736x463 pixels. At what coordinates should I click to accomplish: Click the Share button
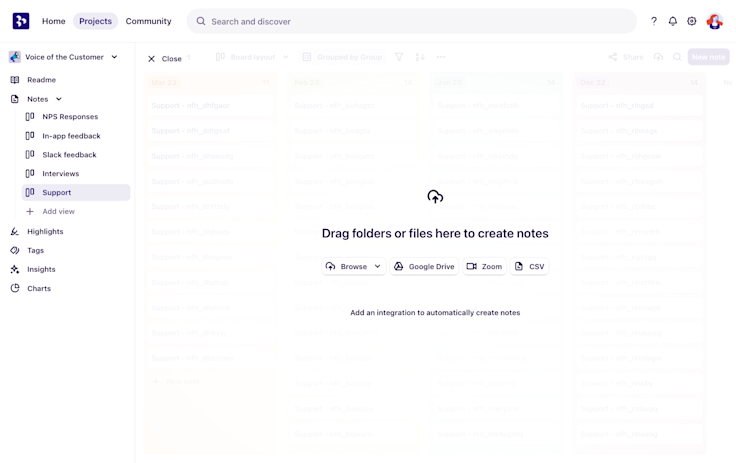[x=626, y=57]
